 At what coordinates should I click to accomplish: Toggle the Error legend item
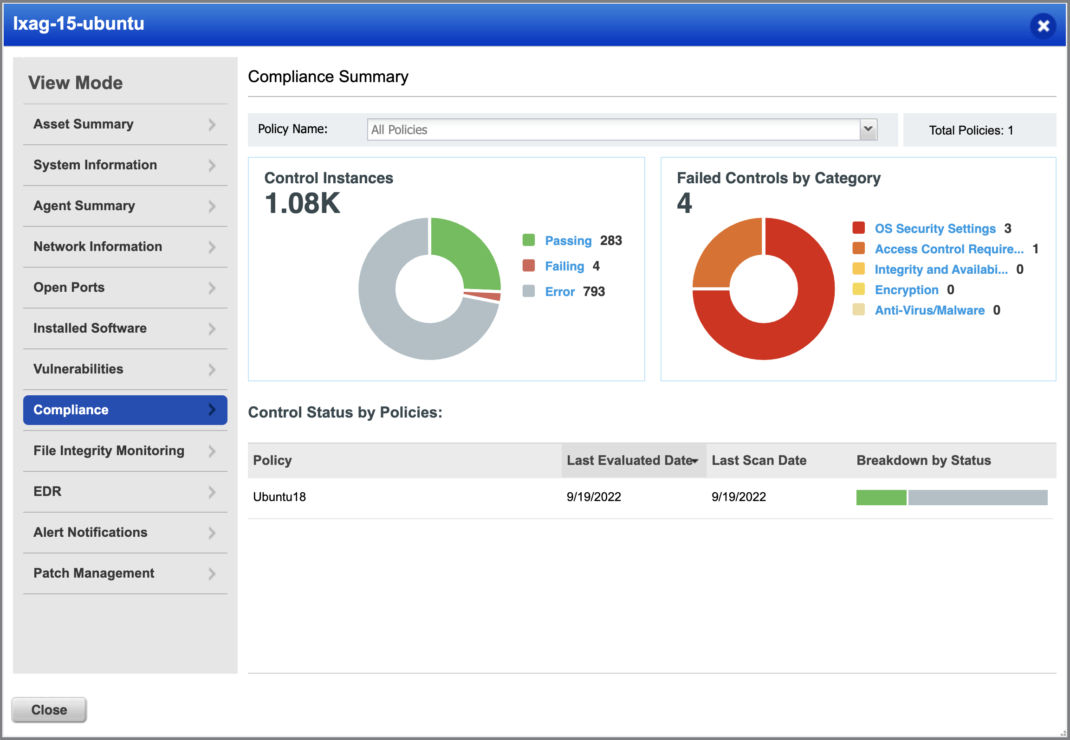pyautogui.click(x=560, y=291)
